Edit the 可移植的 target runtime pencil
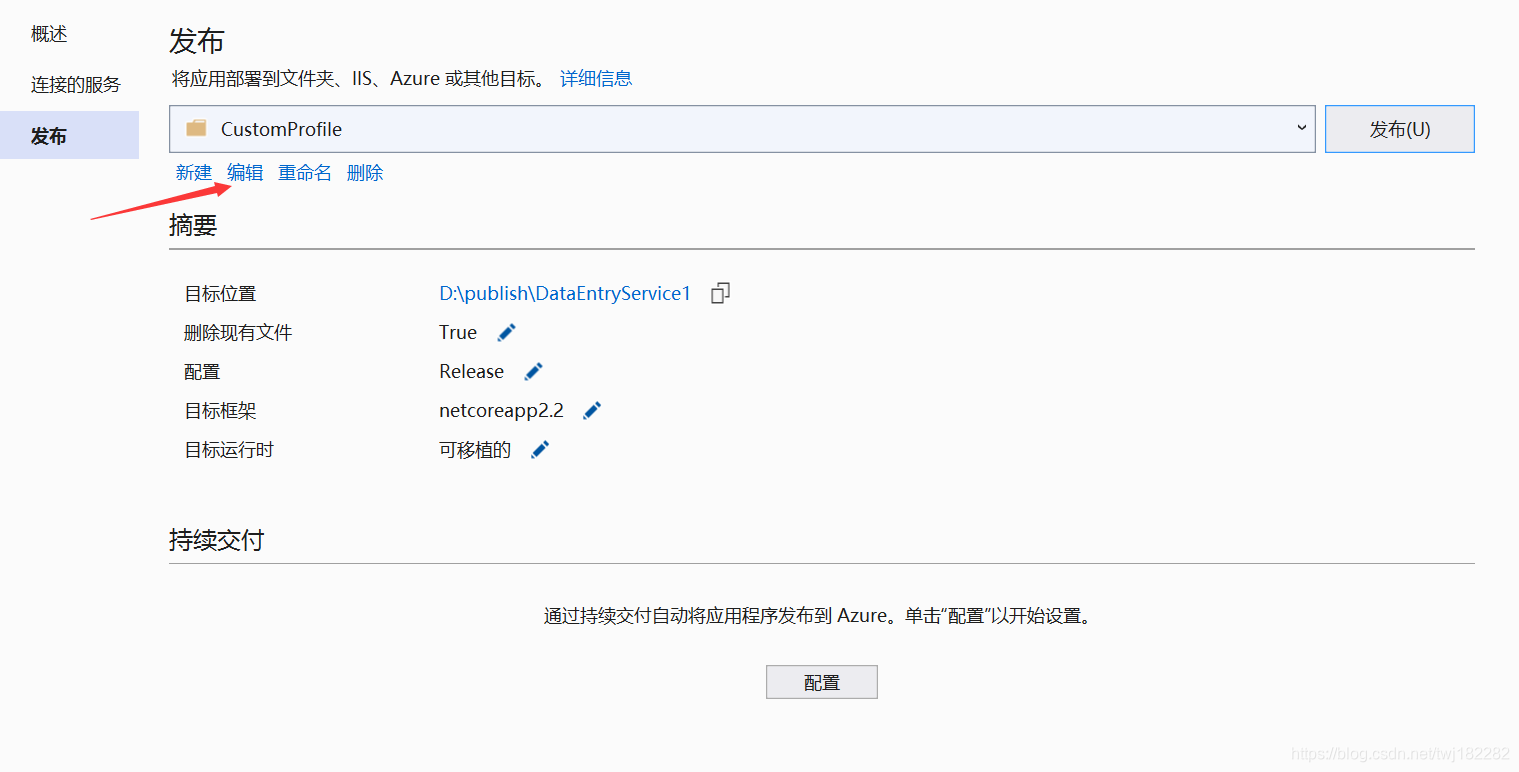The width and height of the screenshot is (1519, 772). click(540, 450)
